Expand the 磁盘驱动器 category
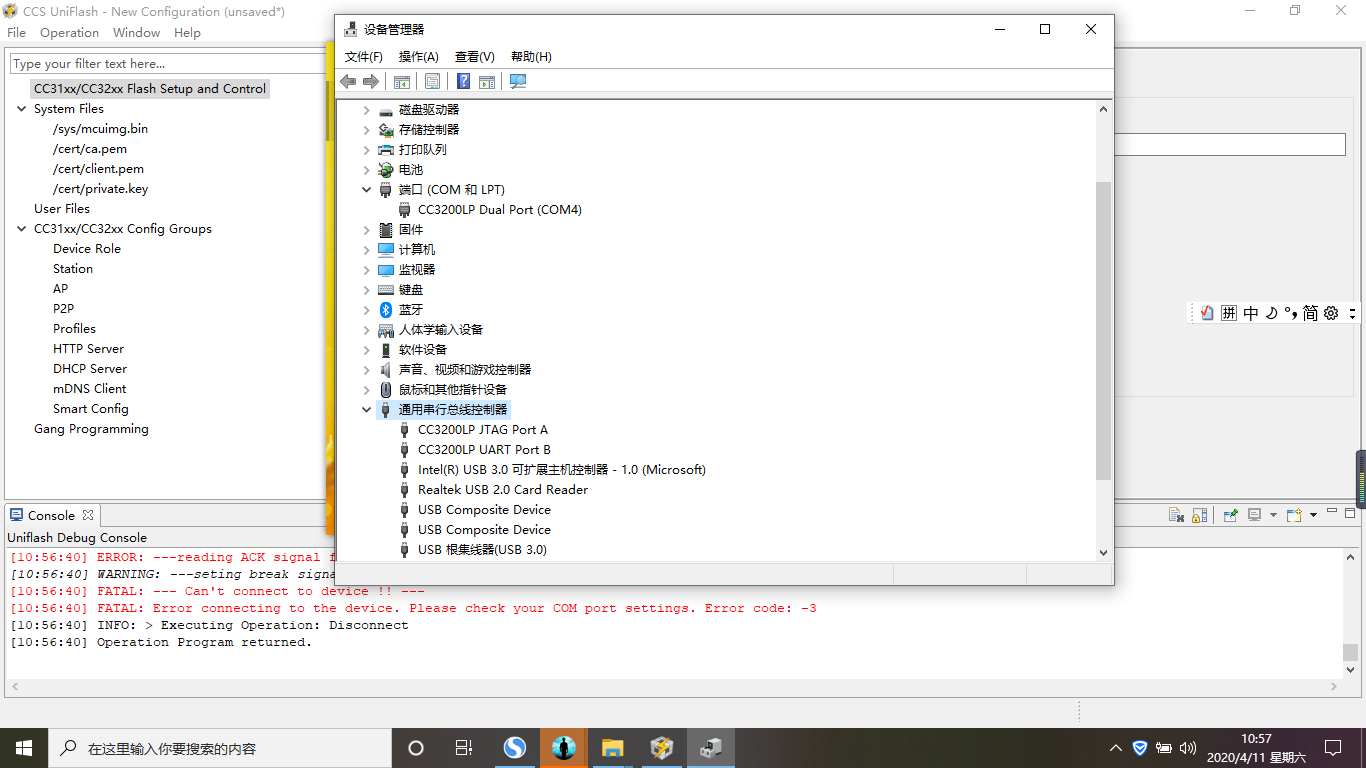 [367, 110]
